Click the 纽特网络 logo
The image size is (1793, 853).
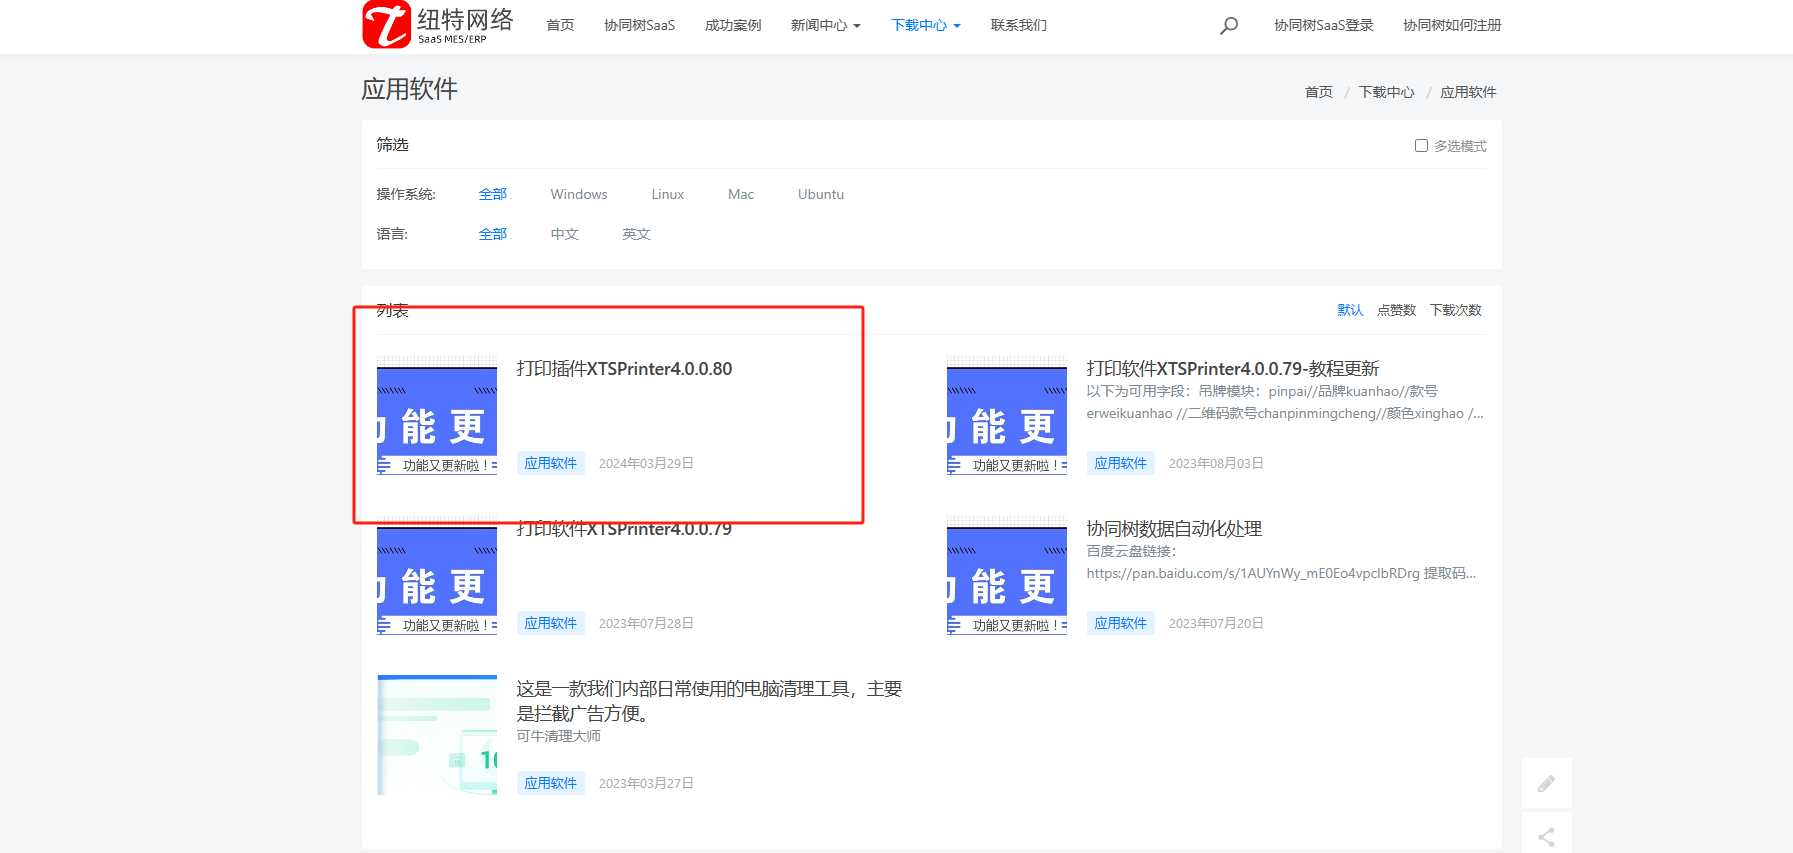(x=438, y=25)
